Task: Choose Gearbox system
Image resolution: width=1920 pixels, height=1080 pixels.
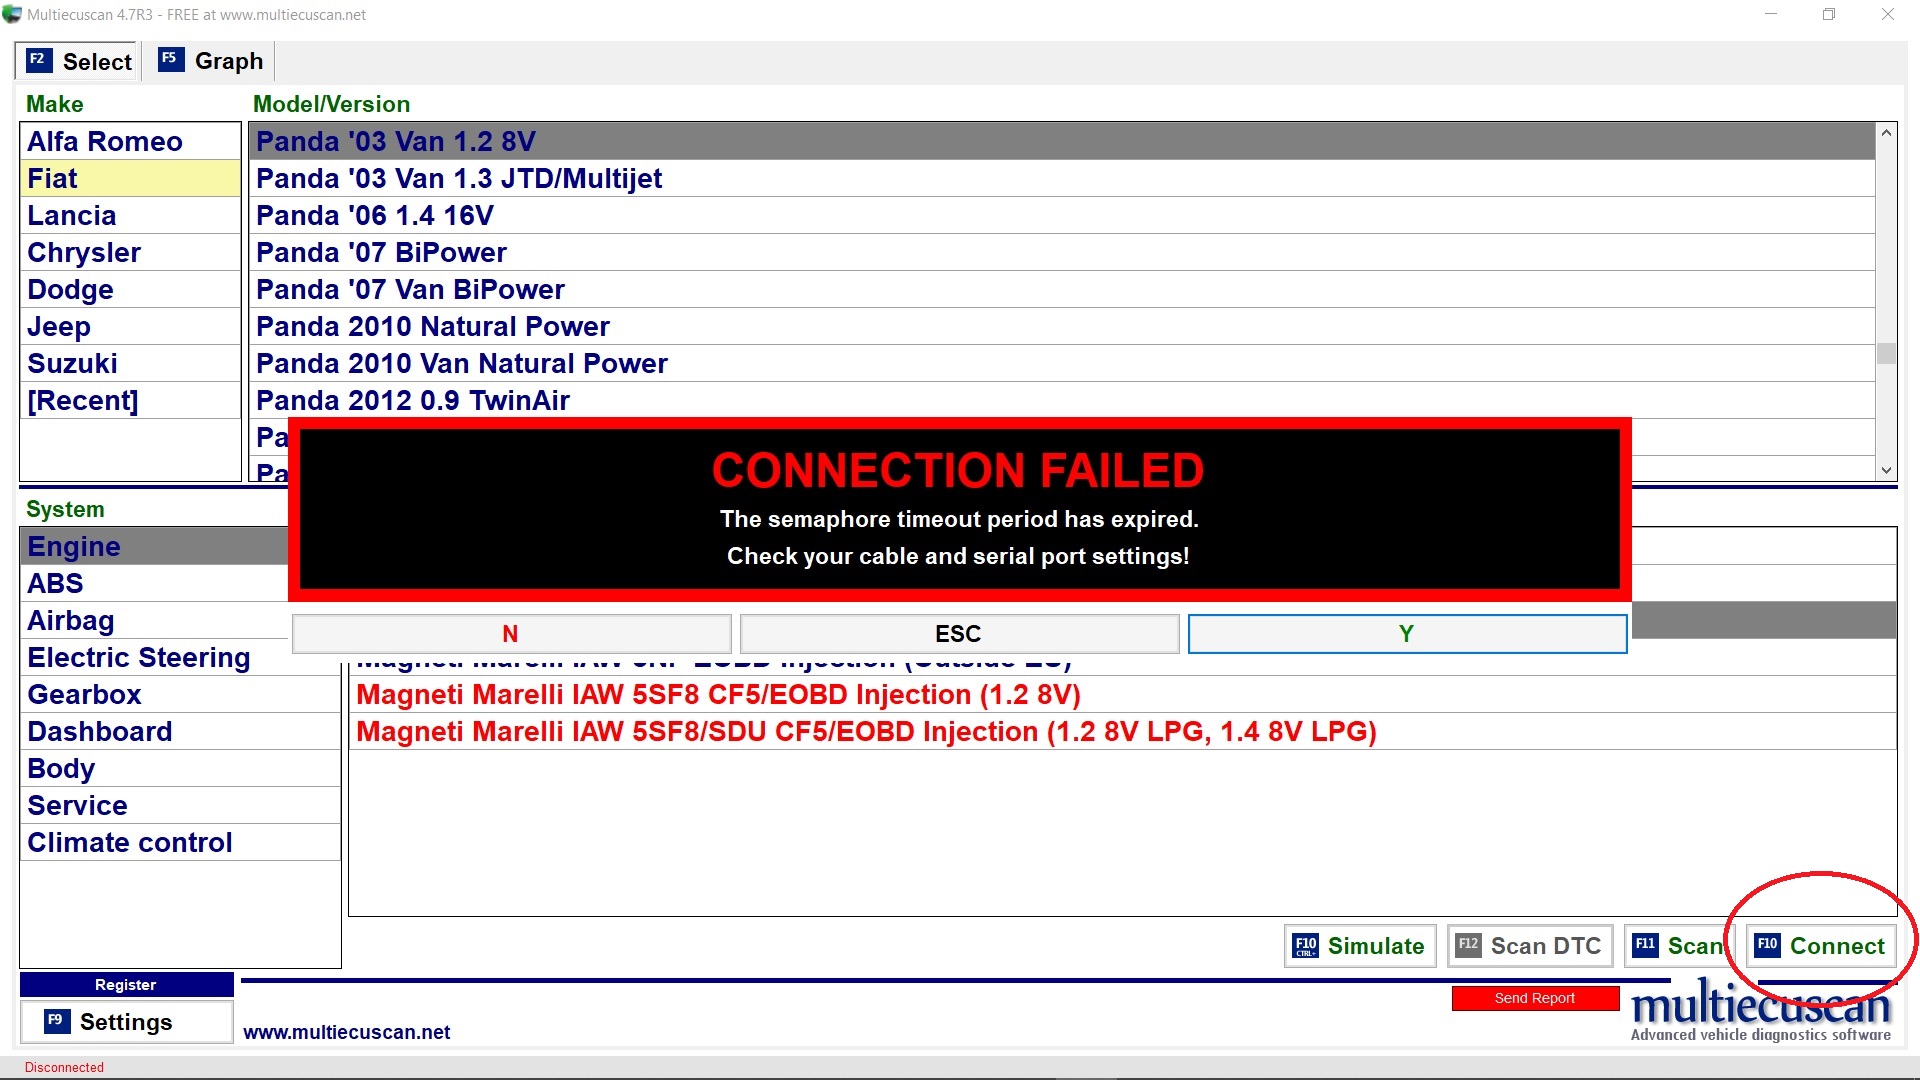Action: (180, 694)
